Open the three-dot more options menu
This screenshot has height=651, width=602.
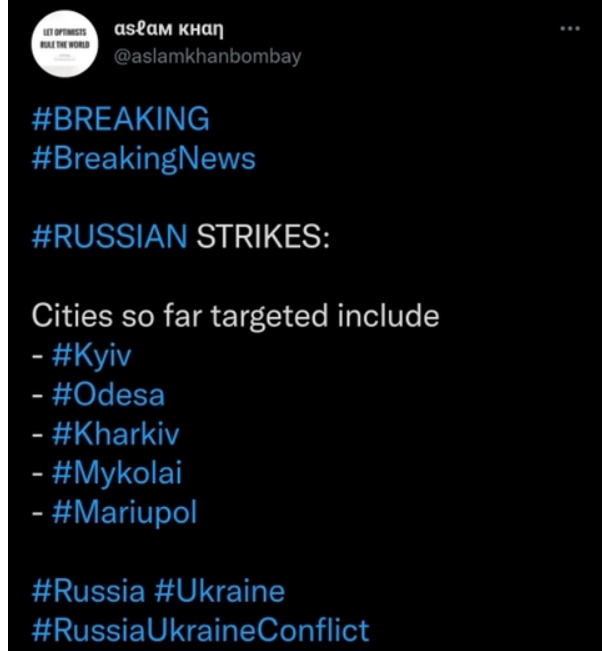pyautogui.click(x=570, y=29)
